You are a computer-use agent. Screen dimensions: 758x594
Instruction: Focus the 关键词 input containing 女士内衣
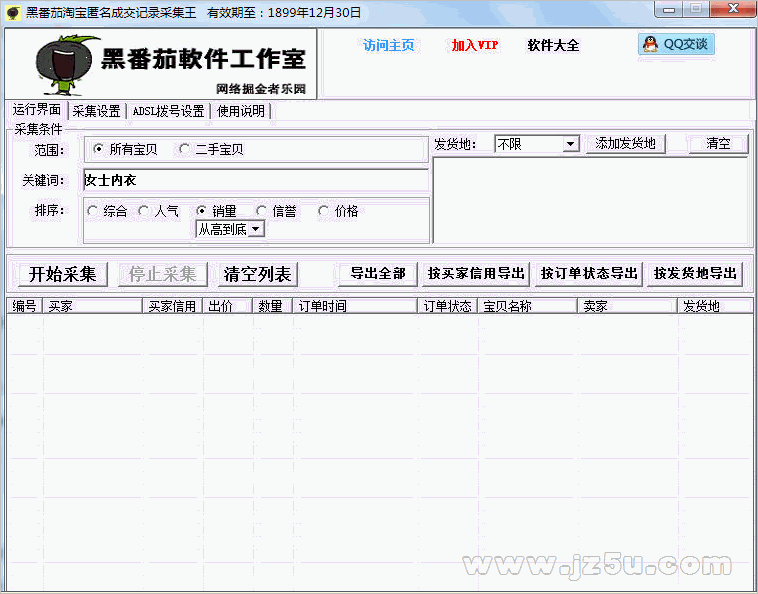coord(256,180)
